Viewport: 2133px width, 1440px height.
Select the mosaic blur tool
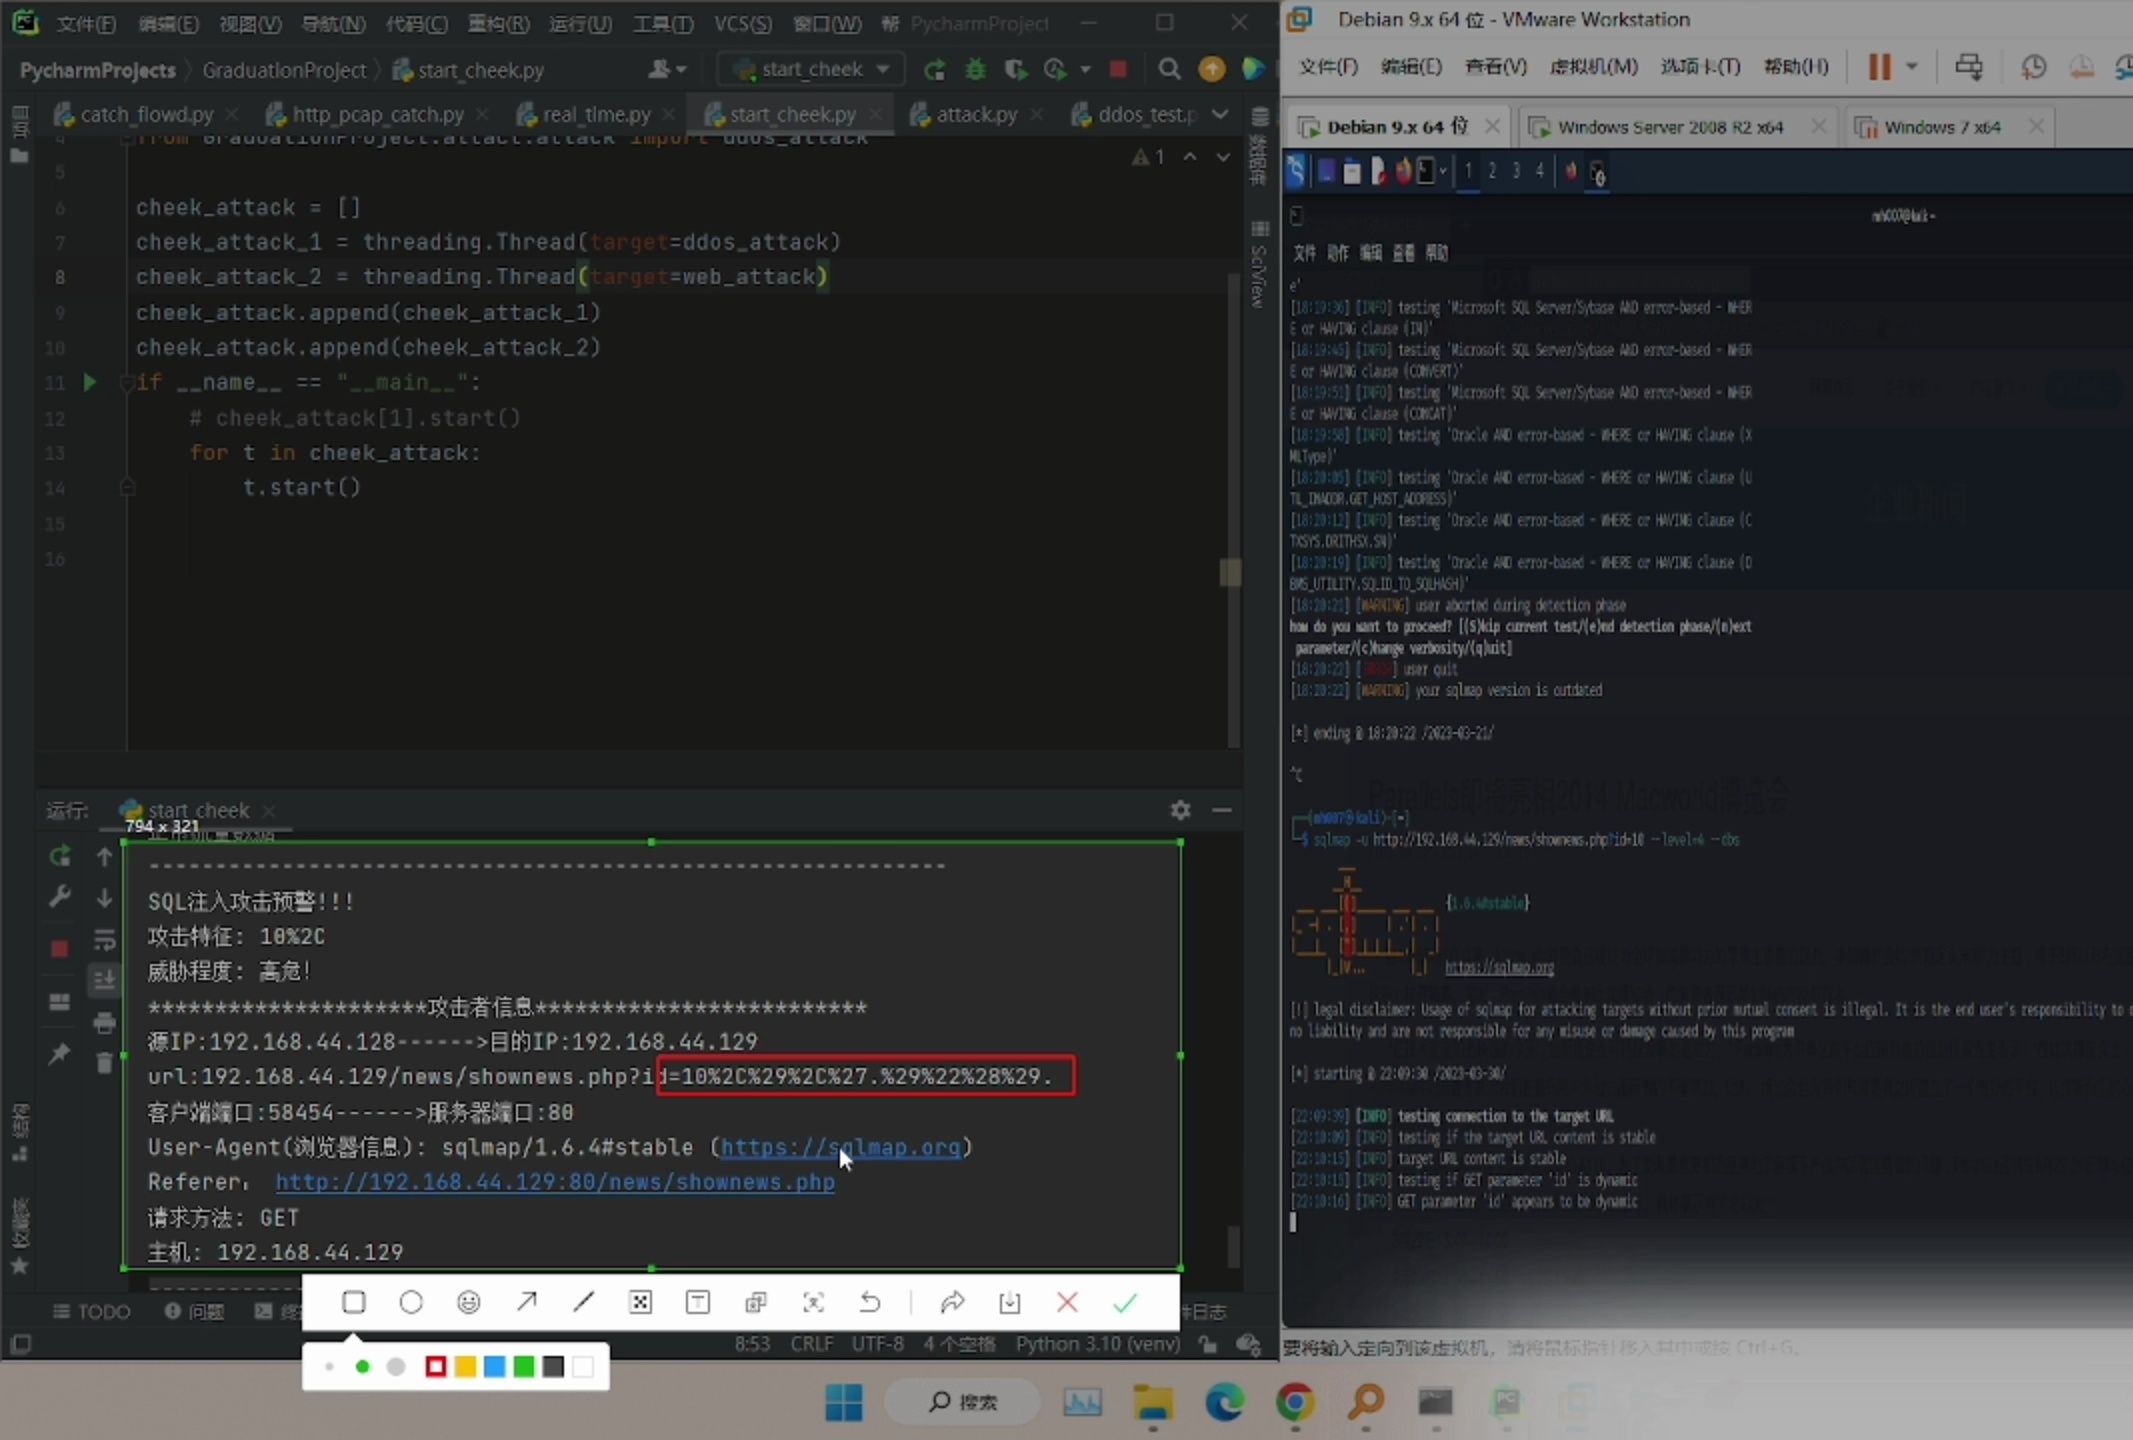tap(640, 1302)
